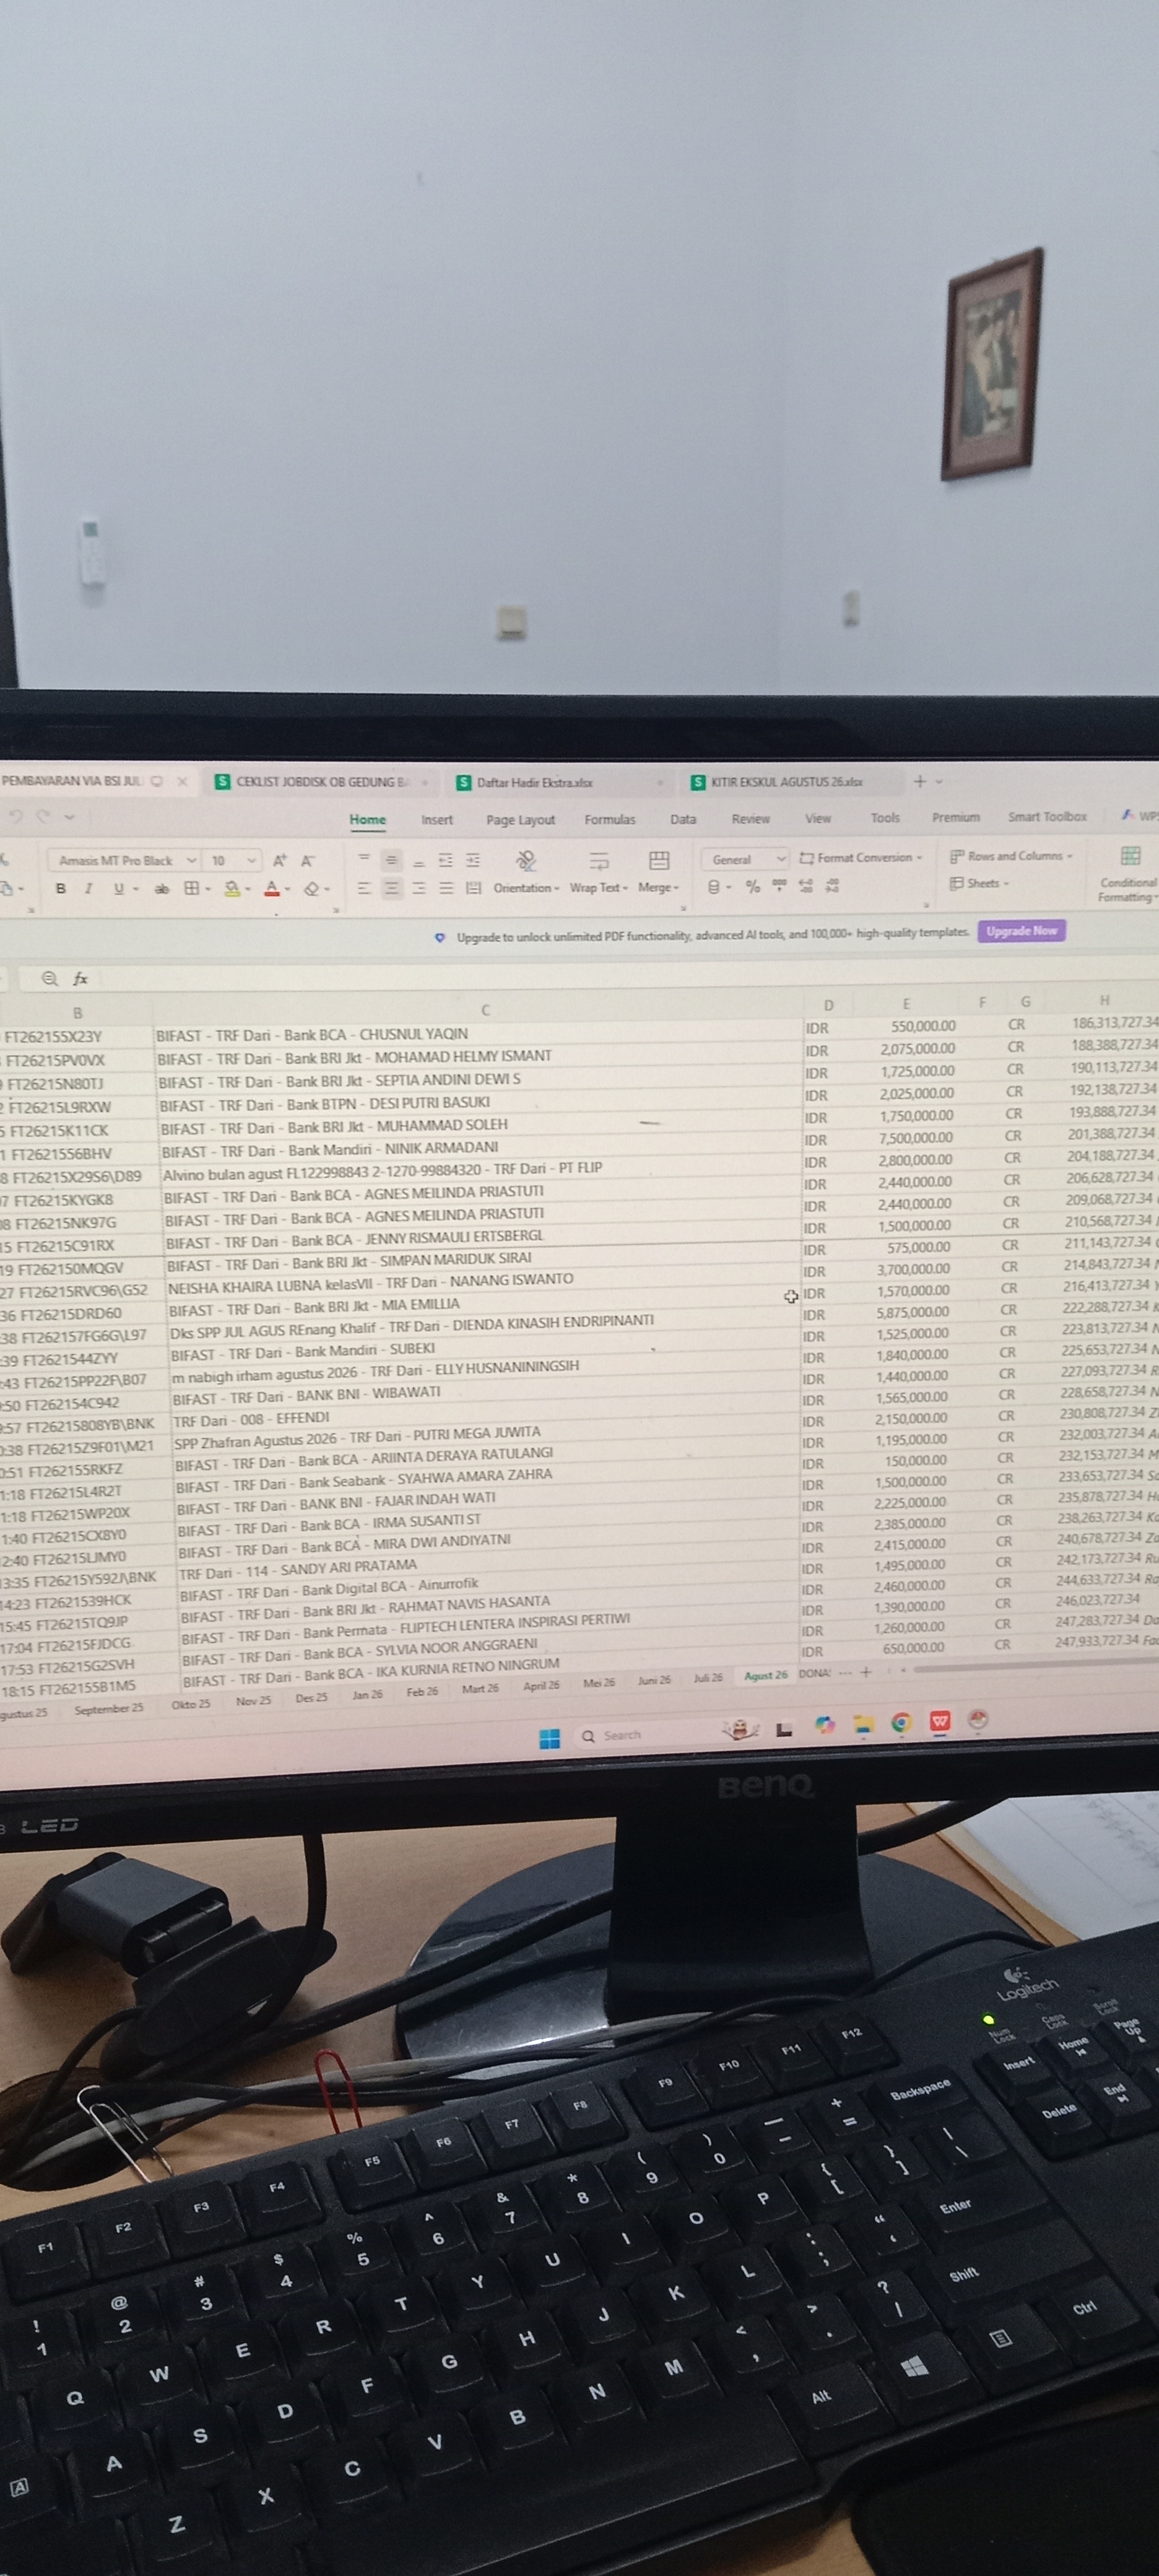This screenshot has width=1159, height=2576.
Task: Click the Undo arrow icon
Action: click(15, 817)
